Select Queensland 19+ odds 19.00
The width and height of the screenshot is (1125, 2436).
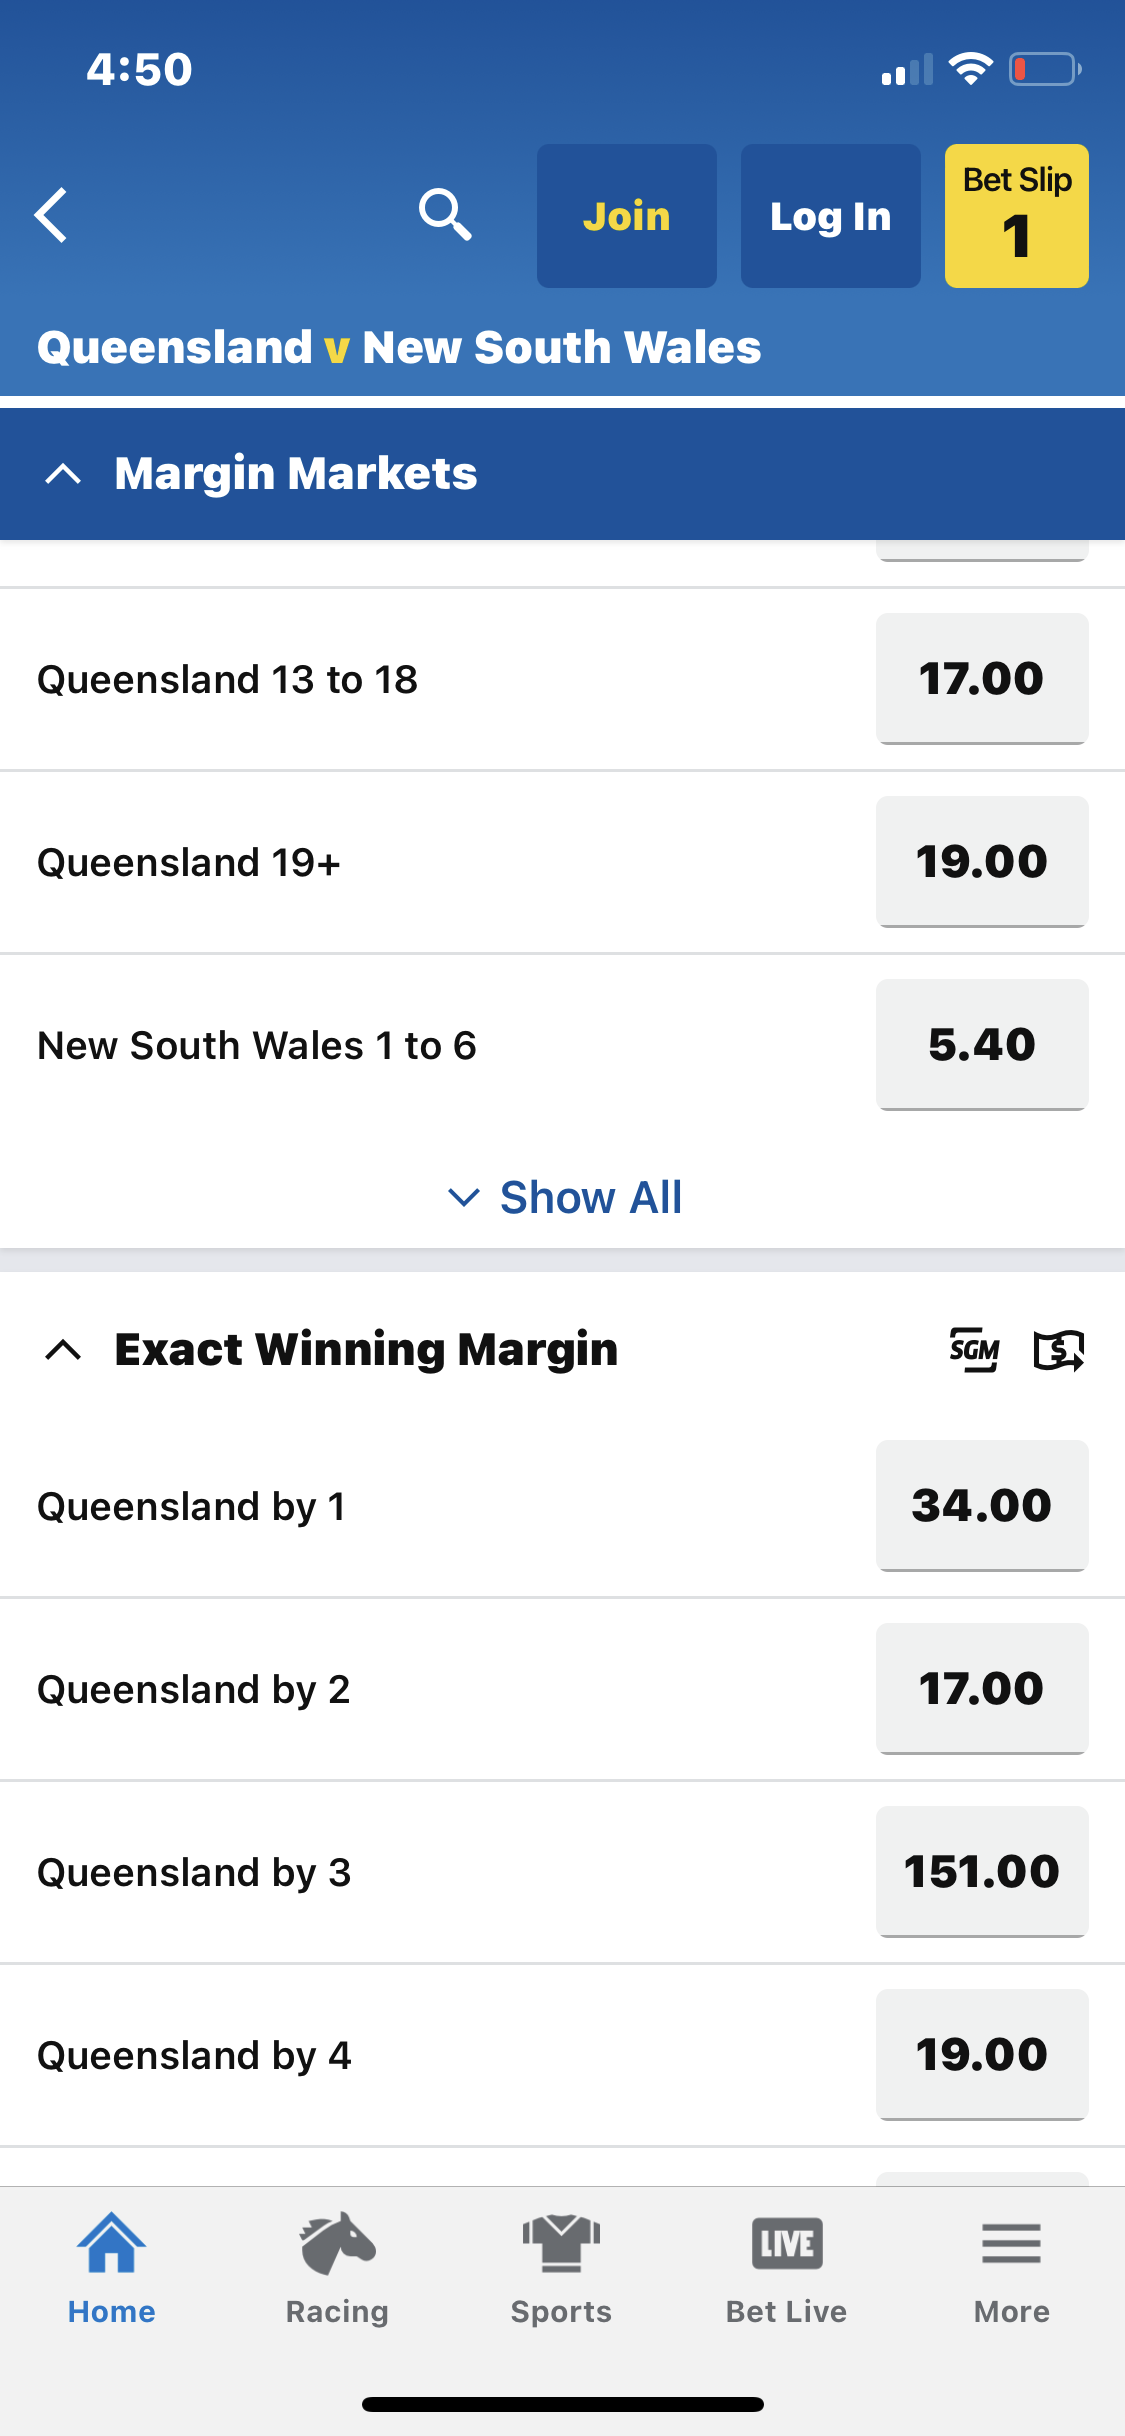click(981, 862)
